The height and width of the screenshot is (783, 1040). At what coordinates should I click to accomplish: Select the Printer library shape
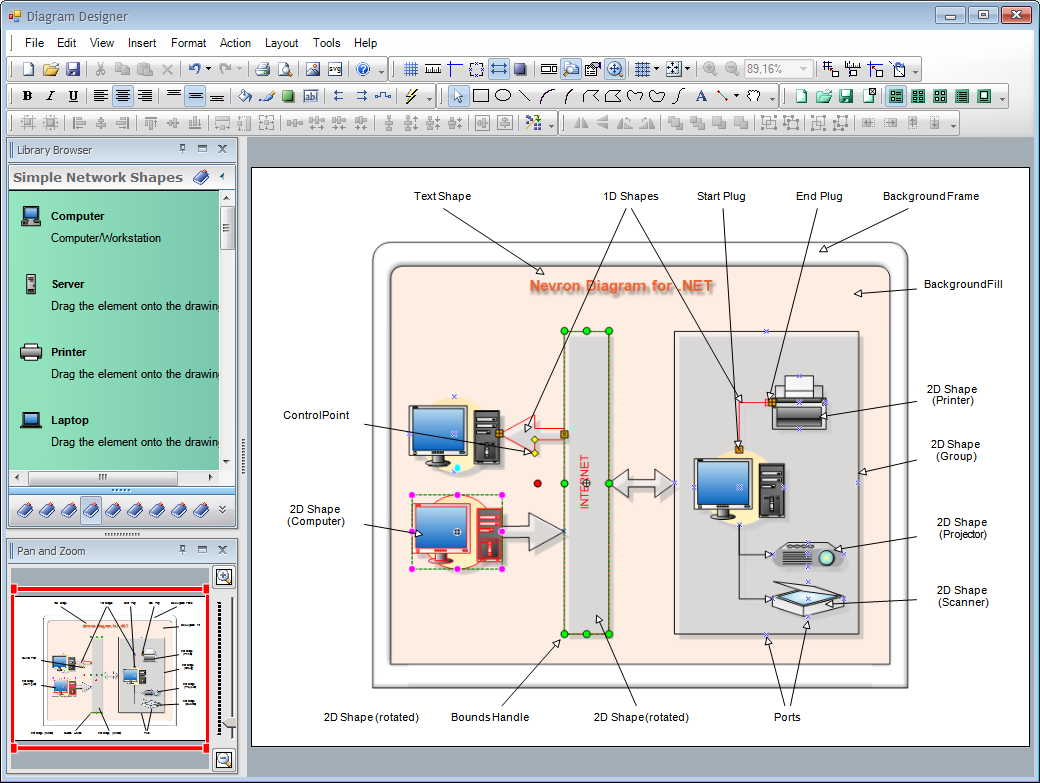tap(114, 363)
